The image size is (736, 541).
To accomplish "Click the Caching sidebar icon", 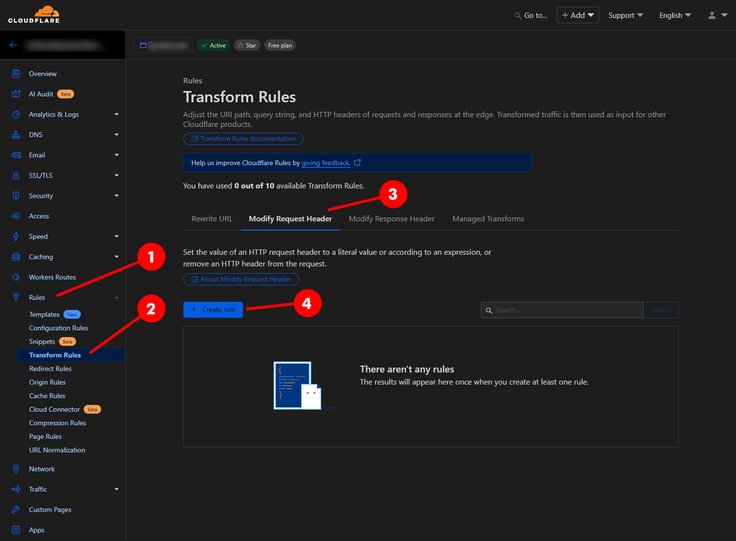I will (x=16, y=257).
